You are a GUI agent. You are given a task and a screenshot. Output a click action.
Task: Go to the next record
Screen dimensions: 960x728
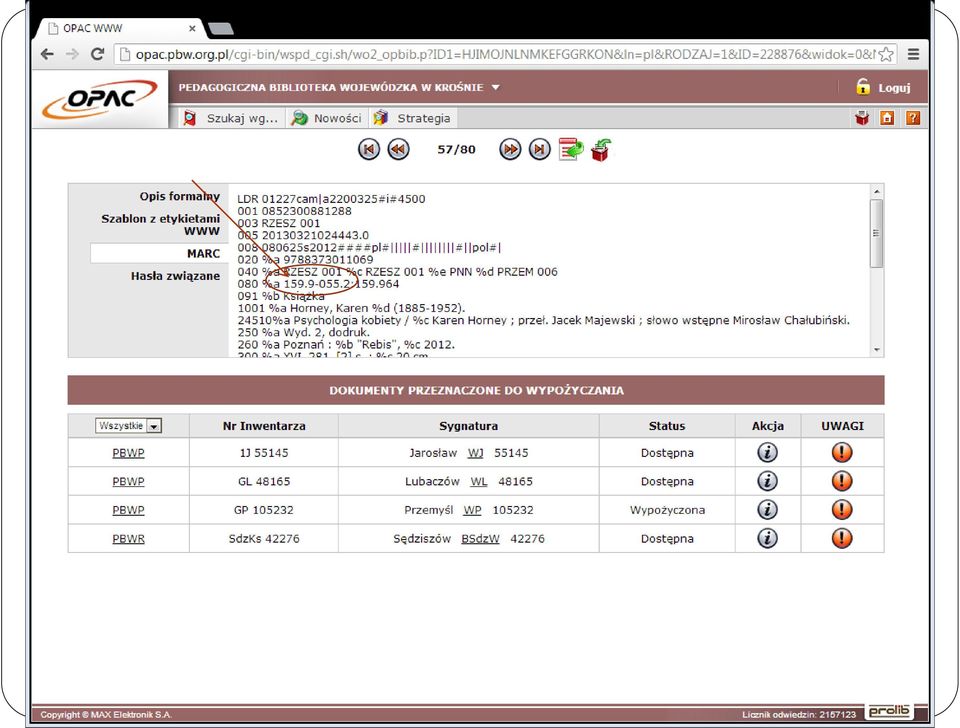pyautogui.click(x=510, y=149)
